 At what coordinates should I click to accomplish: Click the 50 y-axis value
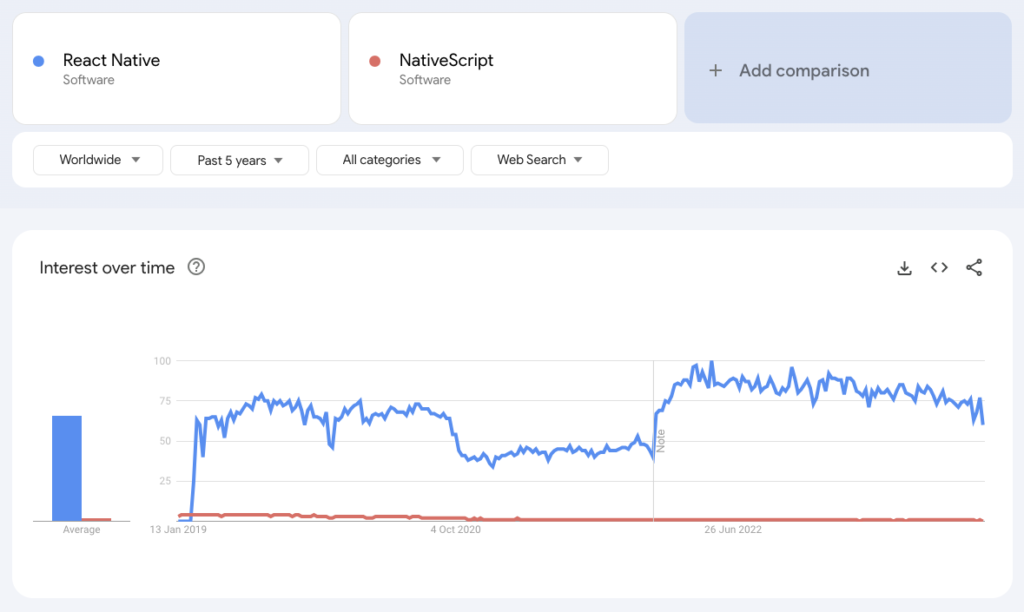pyautogui.click(x=165, y=442)
